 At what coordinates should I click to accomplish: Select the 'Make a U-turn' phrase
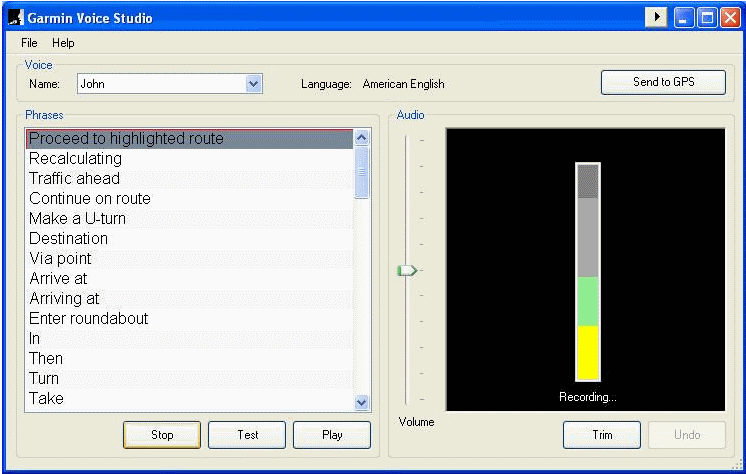(x=78, y=218)
